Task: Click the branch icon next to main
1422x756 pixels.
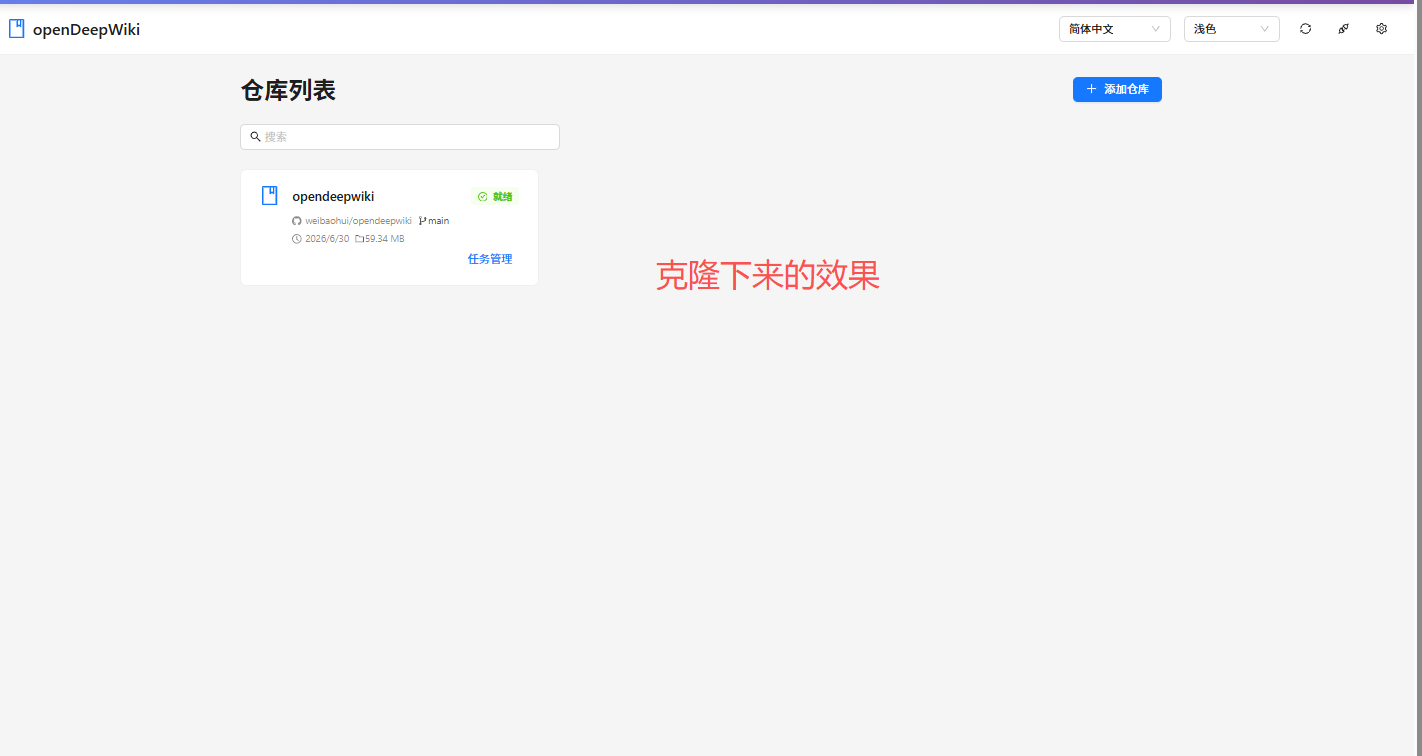Action: tap(422, 221)
